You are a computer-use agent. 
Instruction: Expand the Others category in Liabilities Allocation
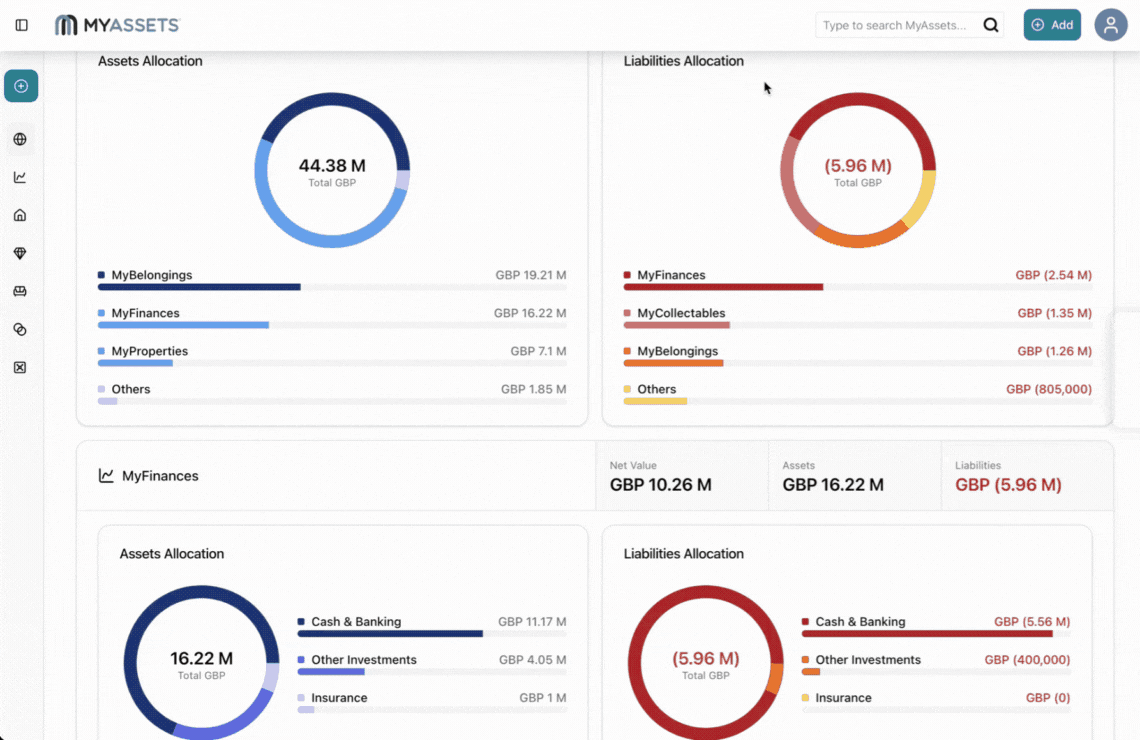tap(655, 389)
